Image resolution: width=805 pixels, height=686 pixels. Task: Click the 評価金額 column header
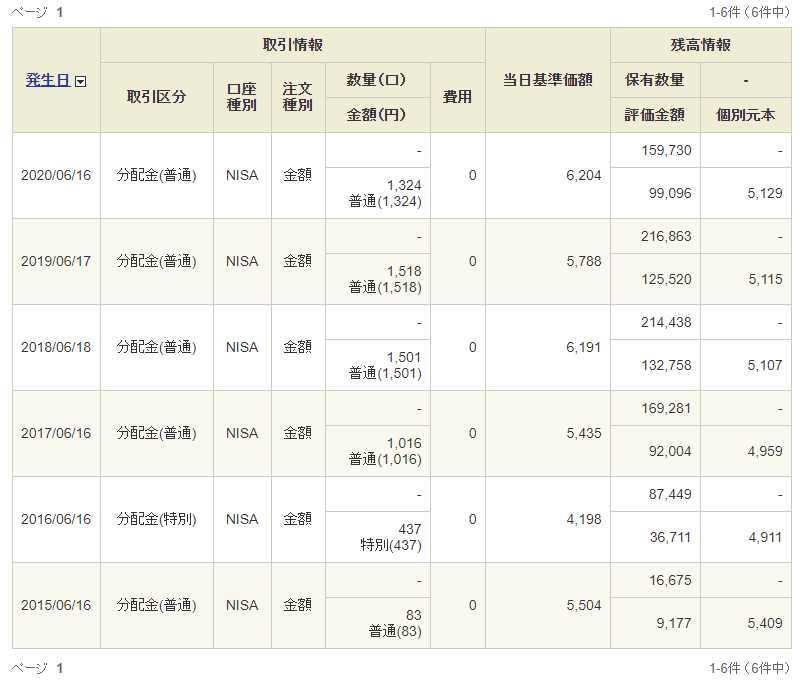point(655,115)
